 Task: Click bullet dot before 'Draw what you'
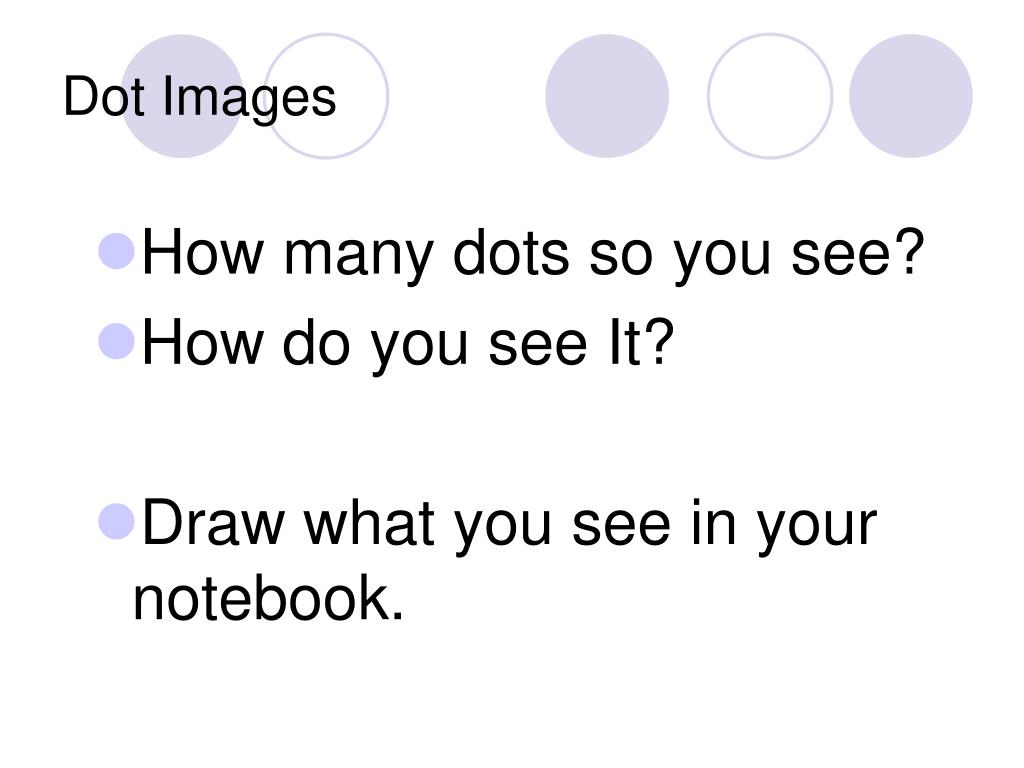coord(117,521)
